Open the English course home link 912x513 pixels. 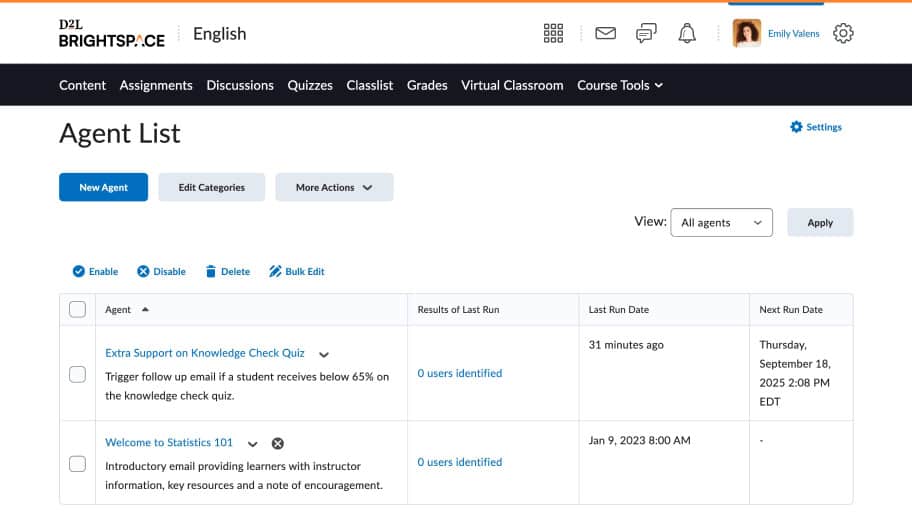(x=220, y=34)
